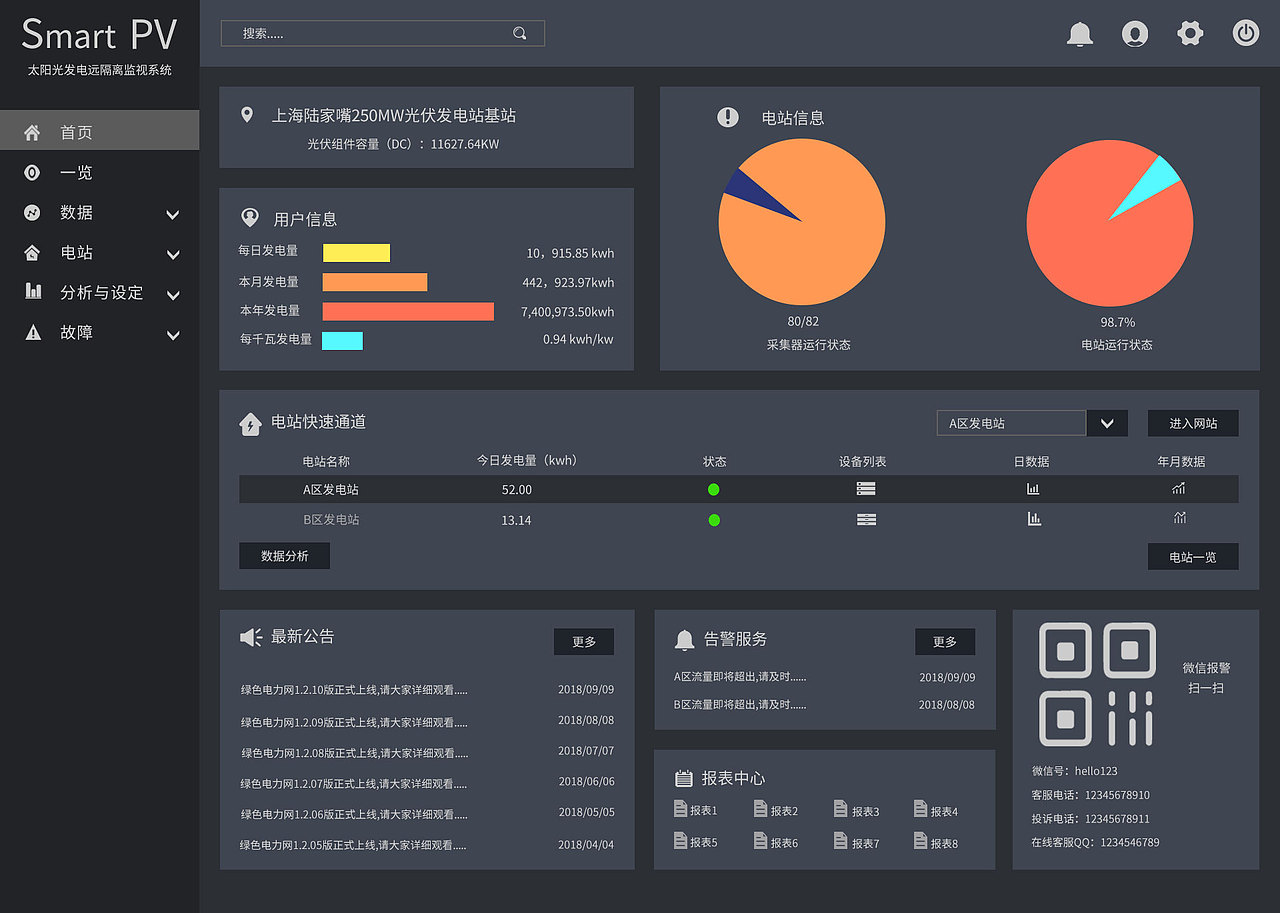The height and width of the screenshot is (913, 1280).
Task: Expand the 分析与设定 sidebar chevron
Action: tap(173, 295)
